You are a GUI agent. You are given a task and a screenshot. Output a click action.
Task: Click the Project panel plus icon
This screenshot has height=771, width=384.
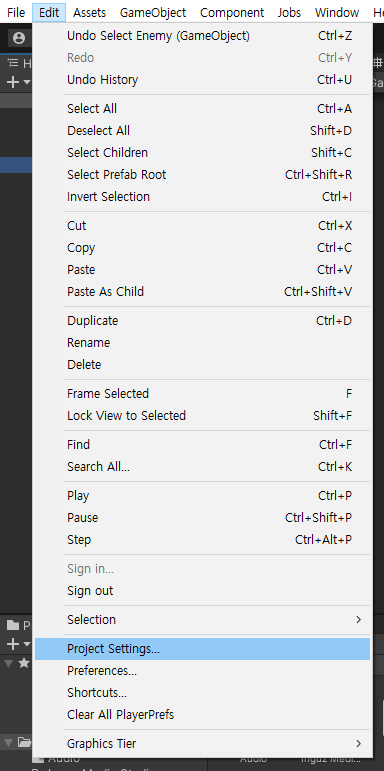(13, 644)
